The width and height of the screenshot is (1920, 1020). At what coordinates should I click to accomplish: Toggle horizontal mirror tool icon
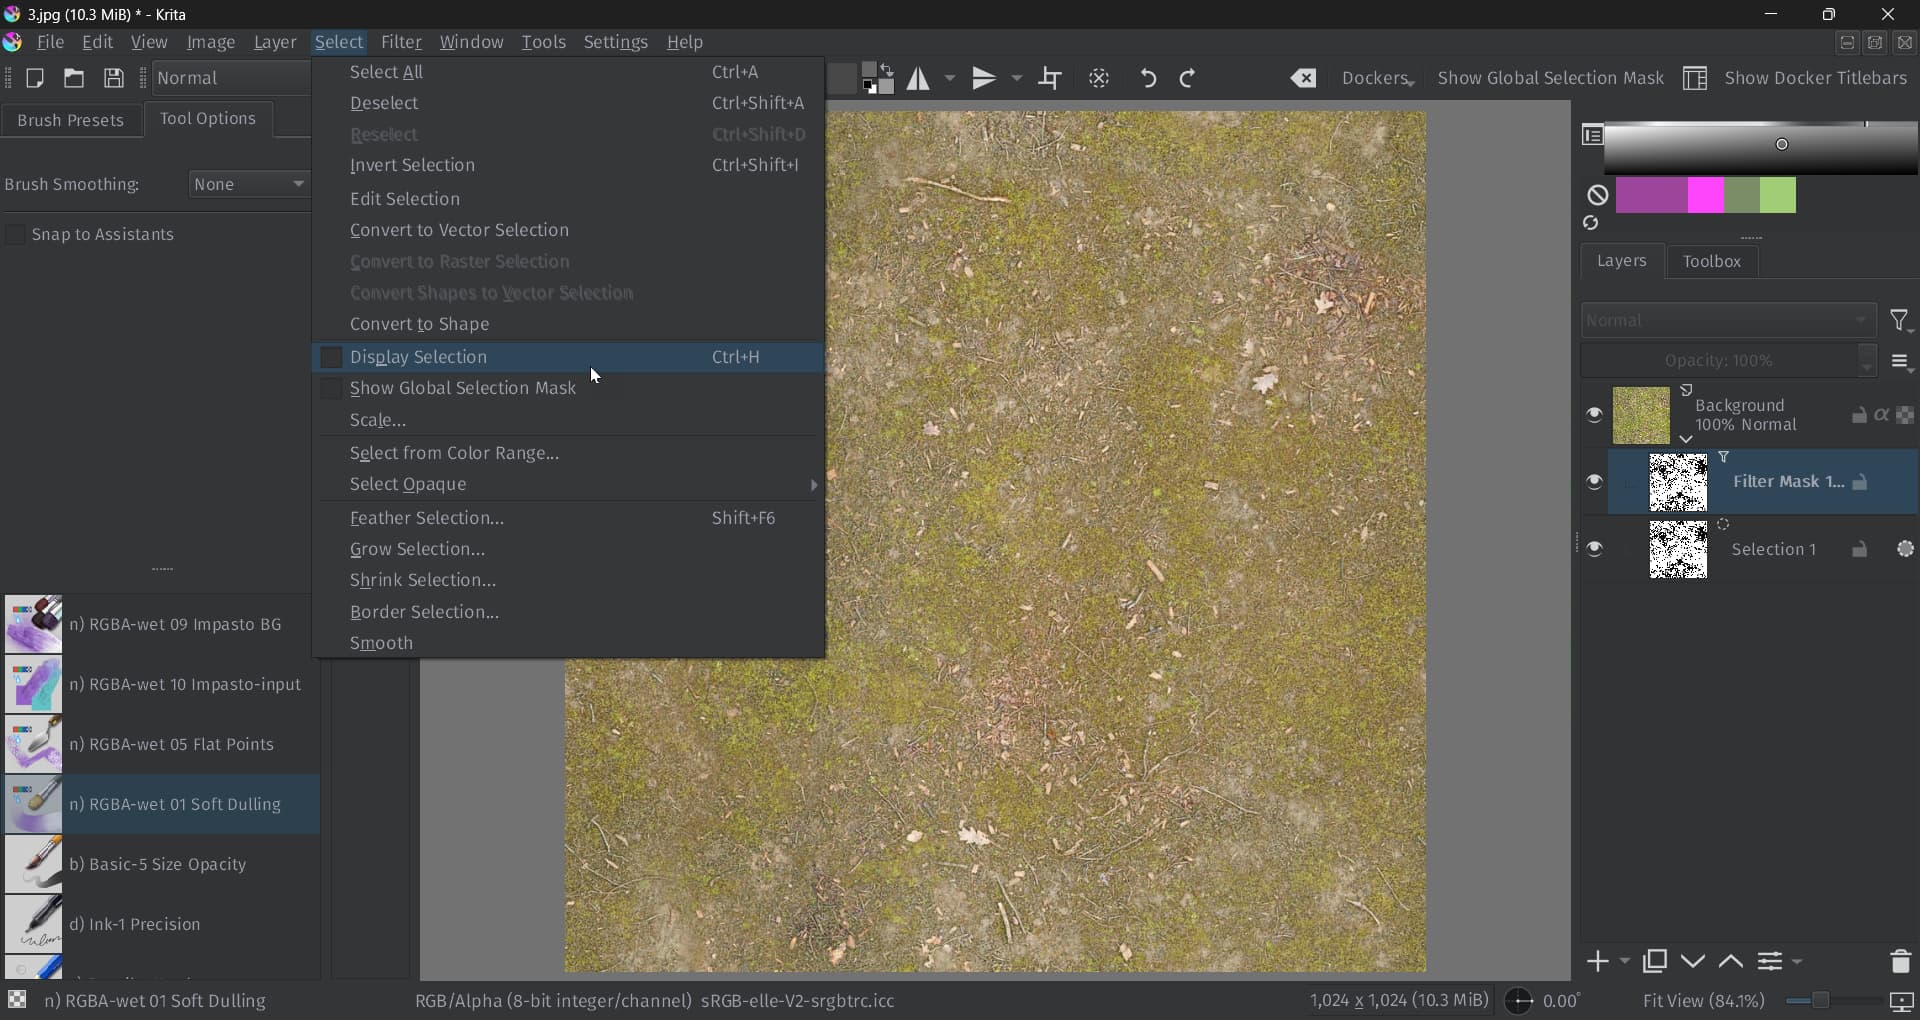click(x=918, y=78)
